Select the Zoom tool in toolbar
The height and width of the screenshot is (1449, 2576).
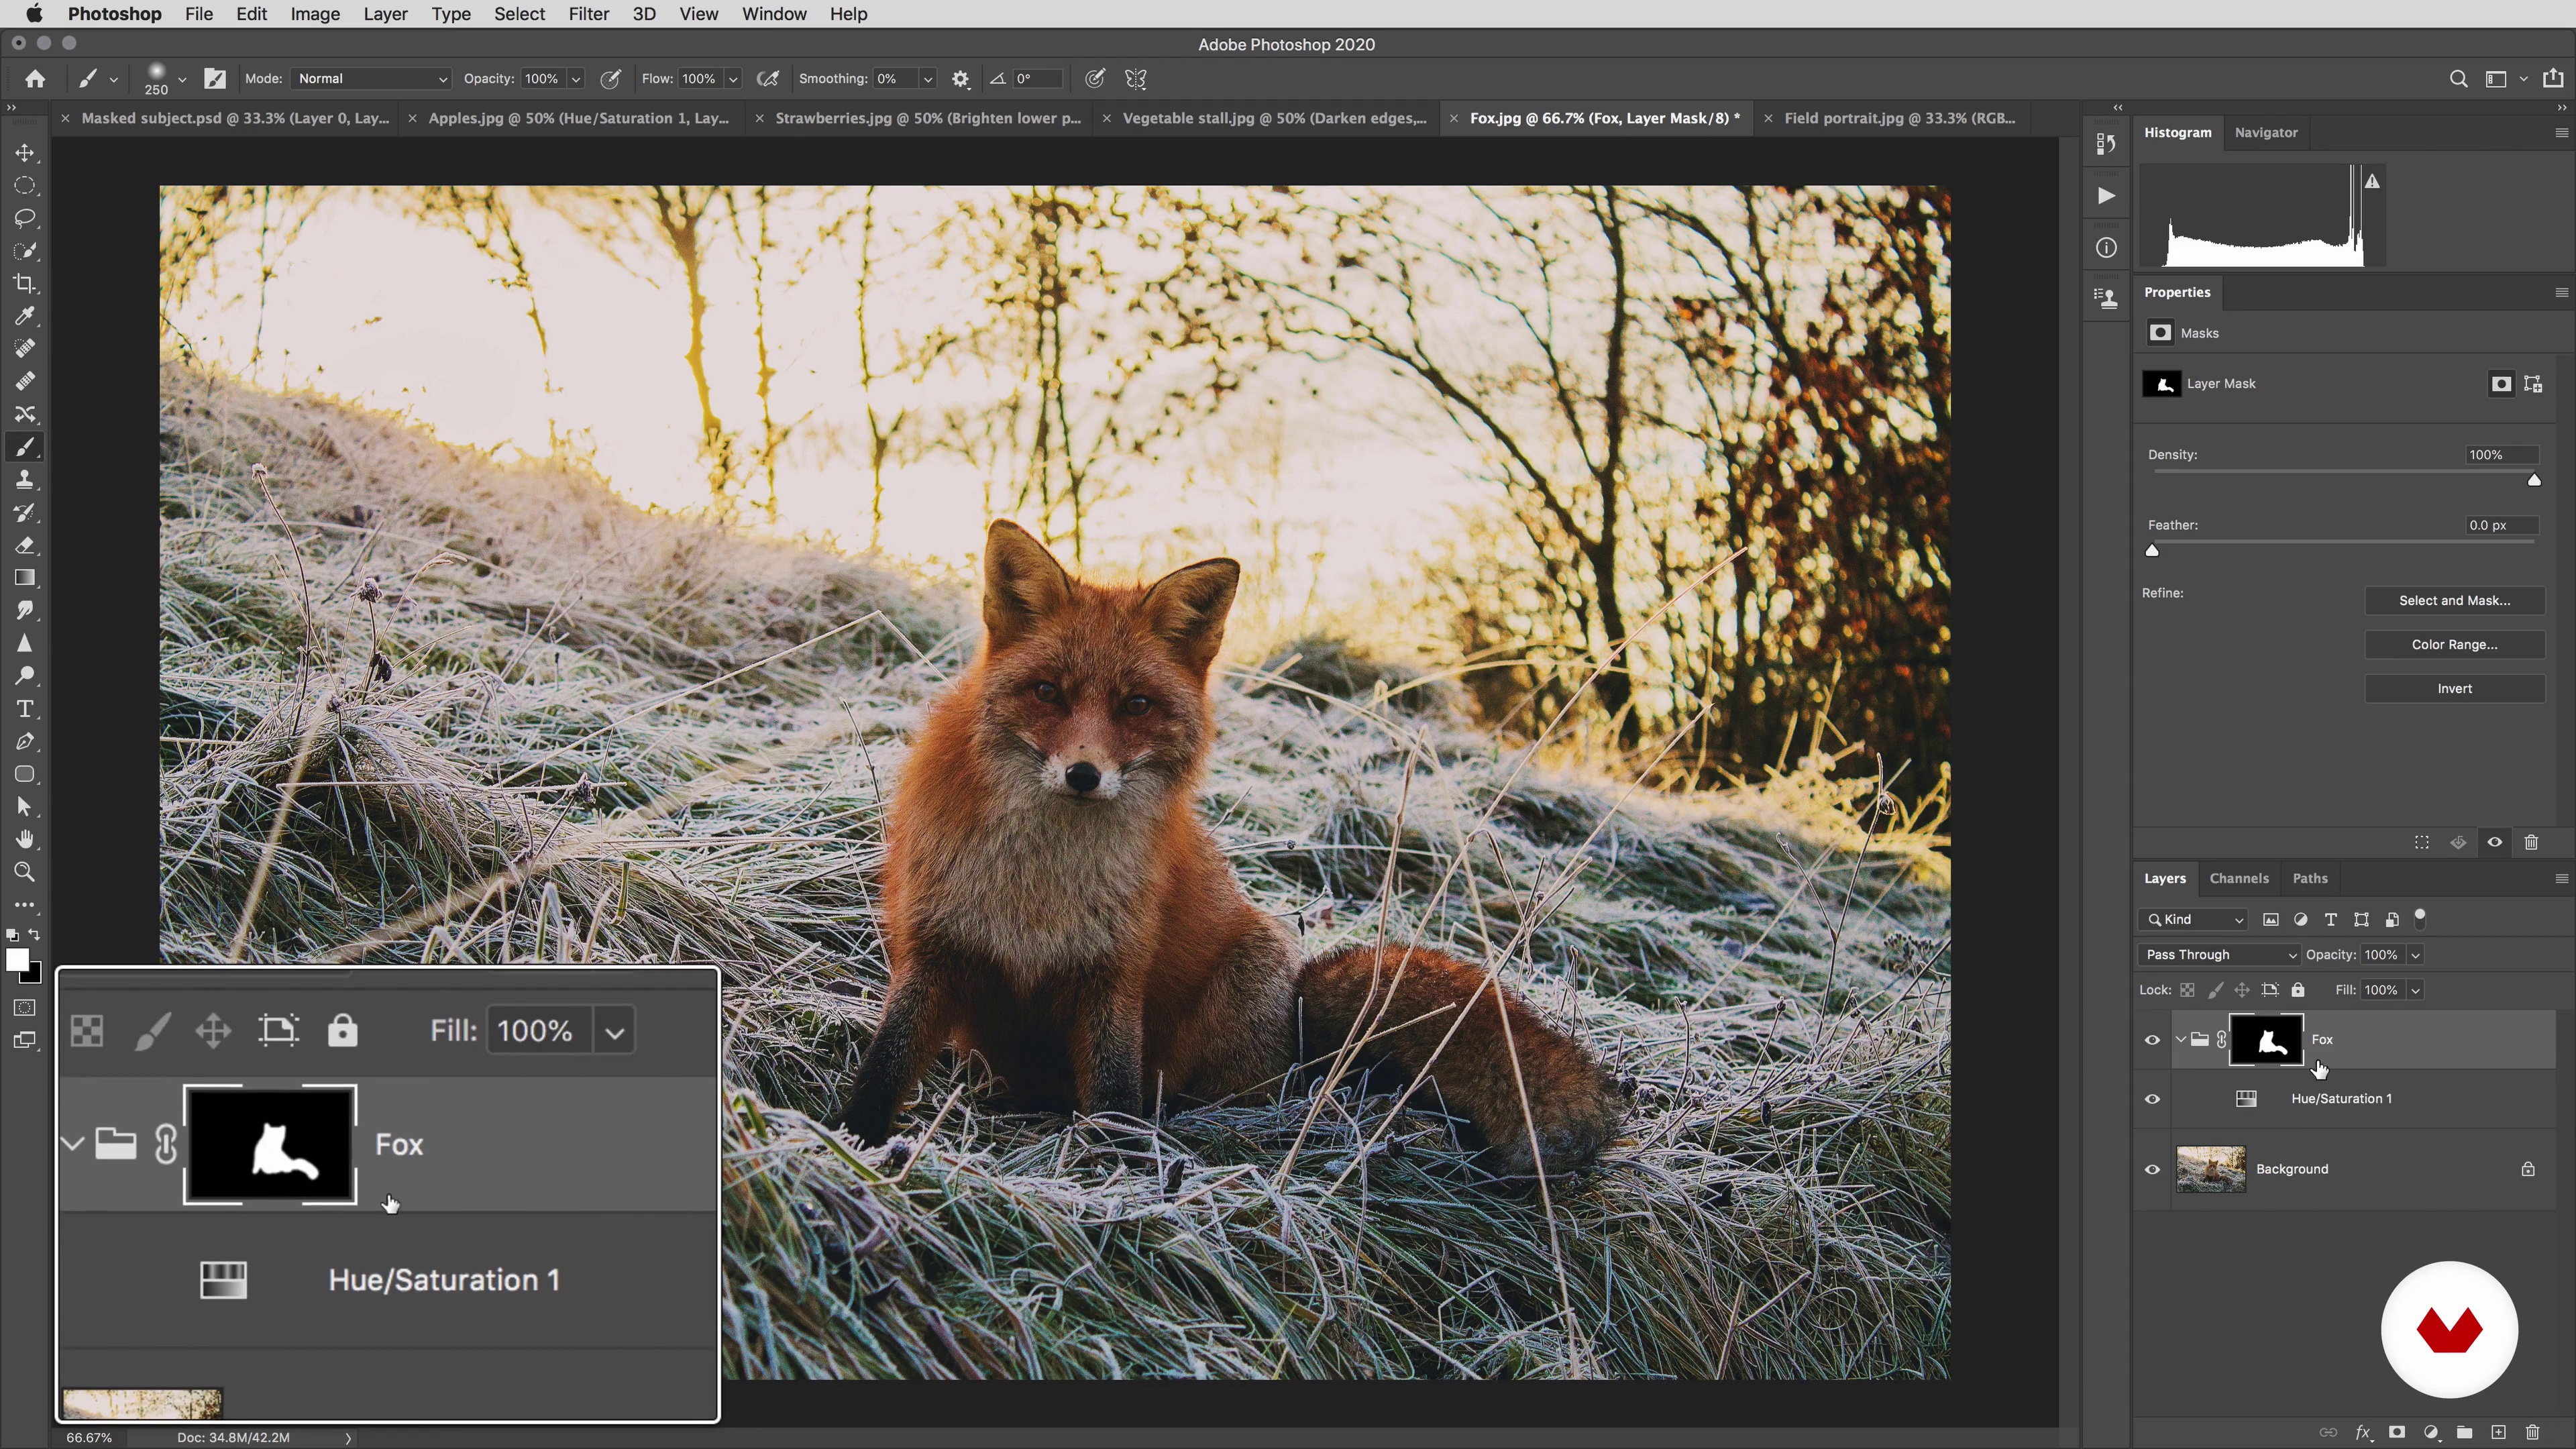[25, 872]
